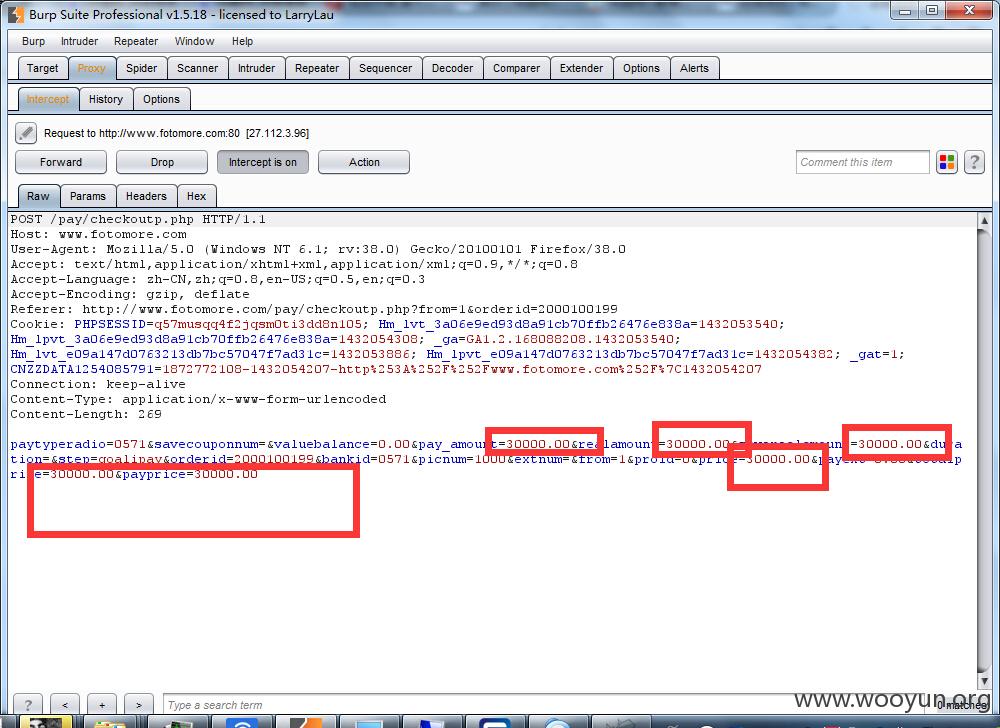Switch to the Sequencer tab
This screenshot has width=1000, height=728.
[x=385, y=68]
